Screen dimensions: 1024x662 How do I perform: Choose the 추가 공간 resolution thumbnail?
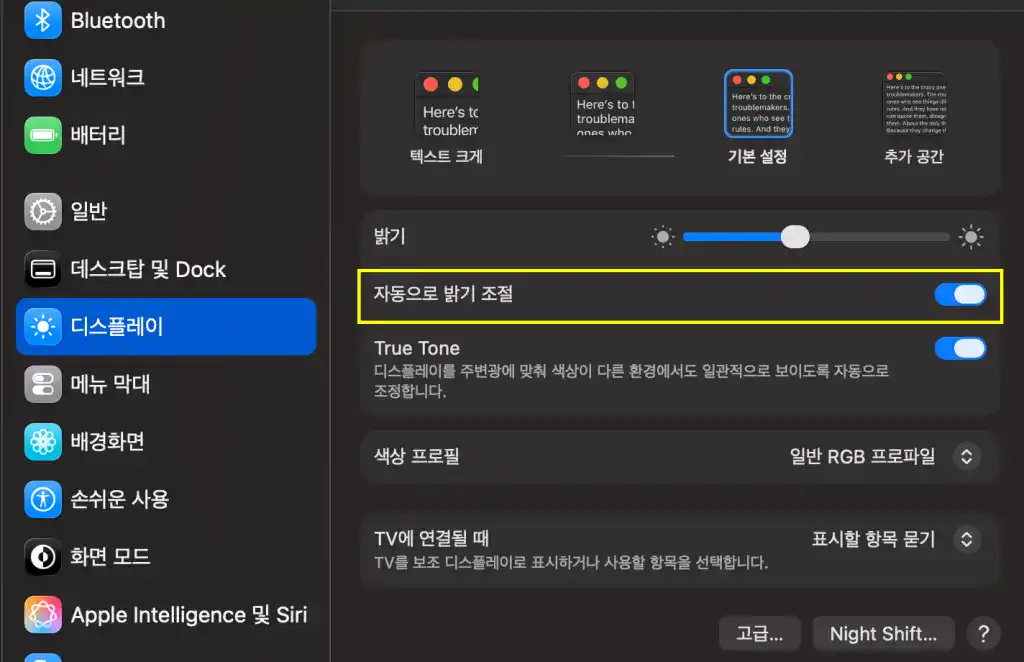pyautogui.click(x=914, y=104)
